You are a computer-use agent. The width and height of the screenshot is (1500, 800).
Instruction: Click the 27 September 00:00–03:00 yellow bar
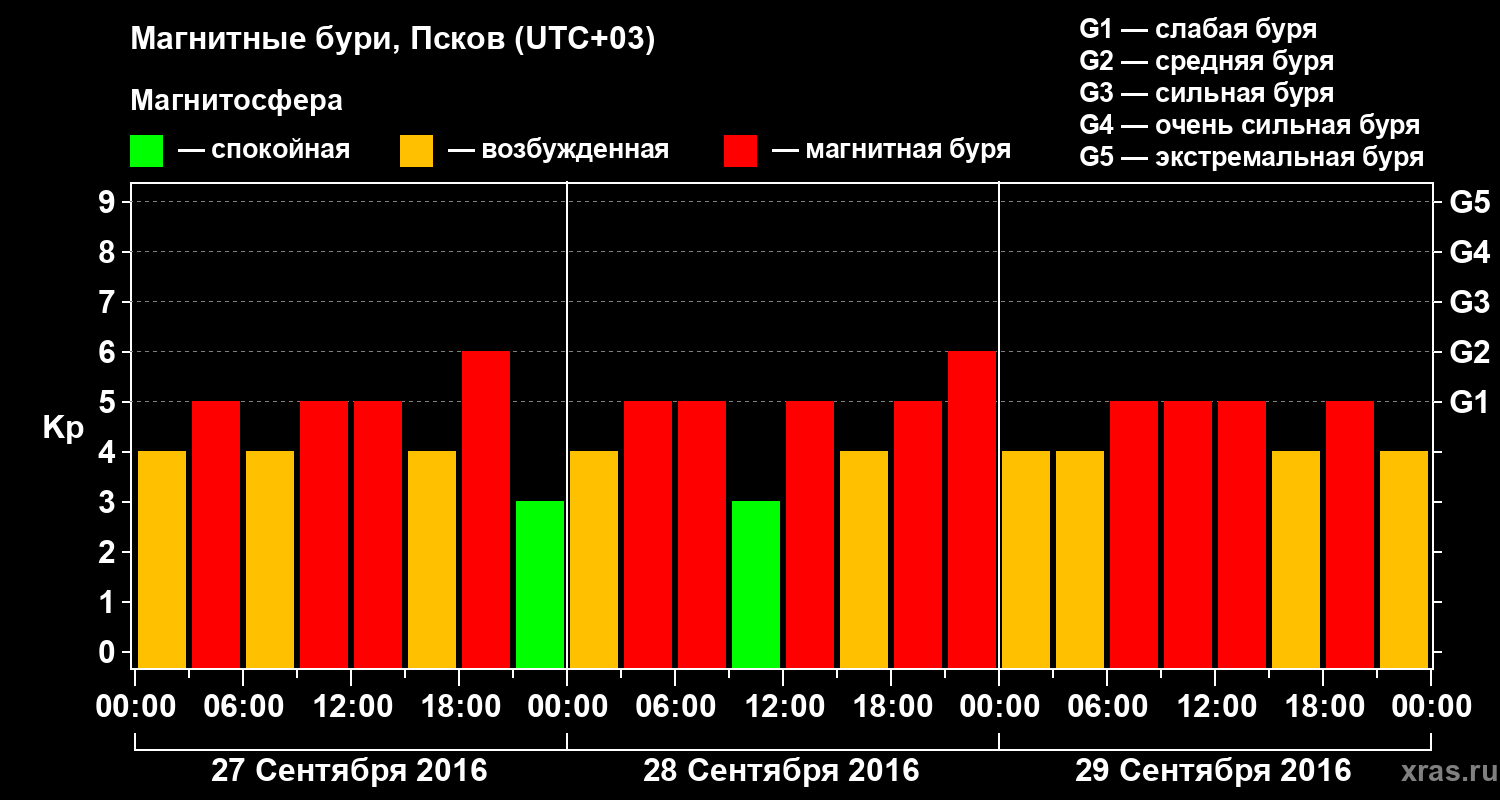point(162,559)
